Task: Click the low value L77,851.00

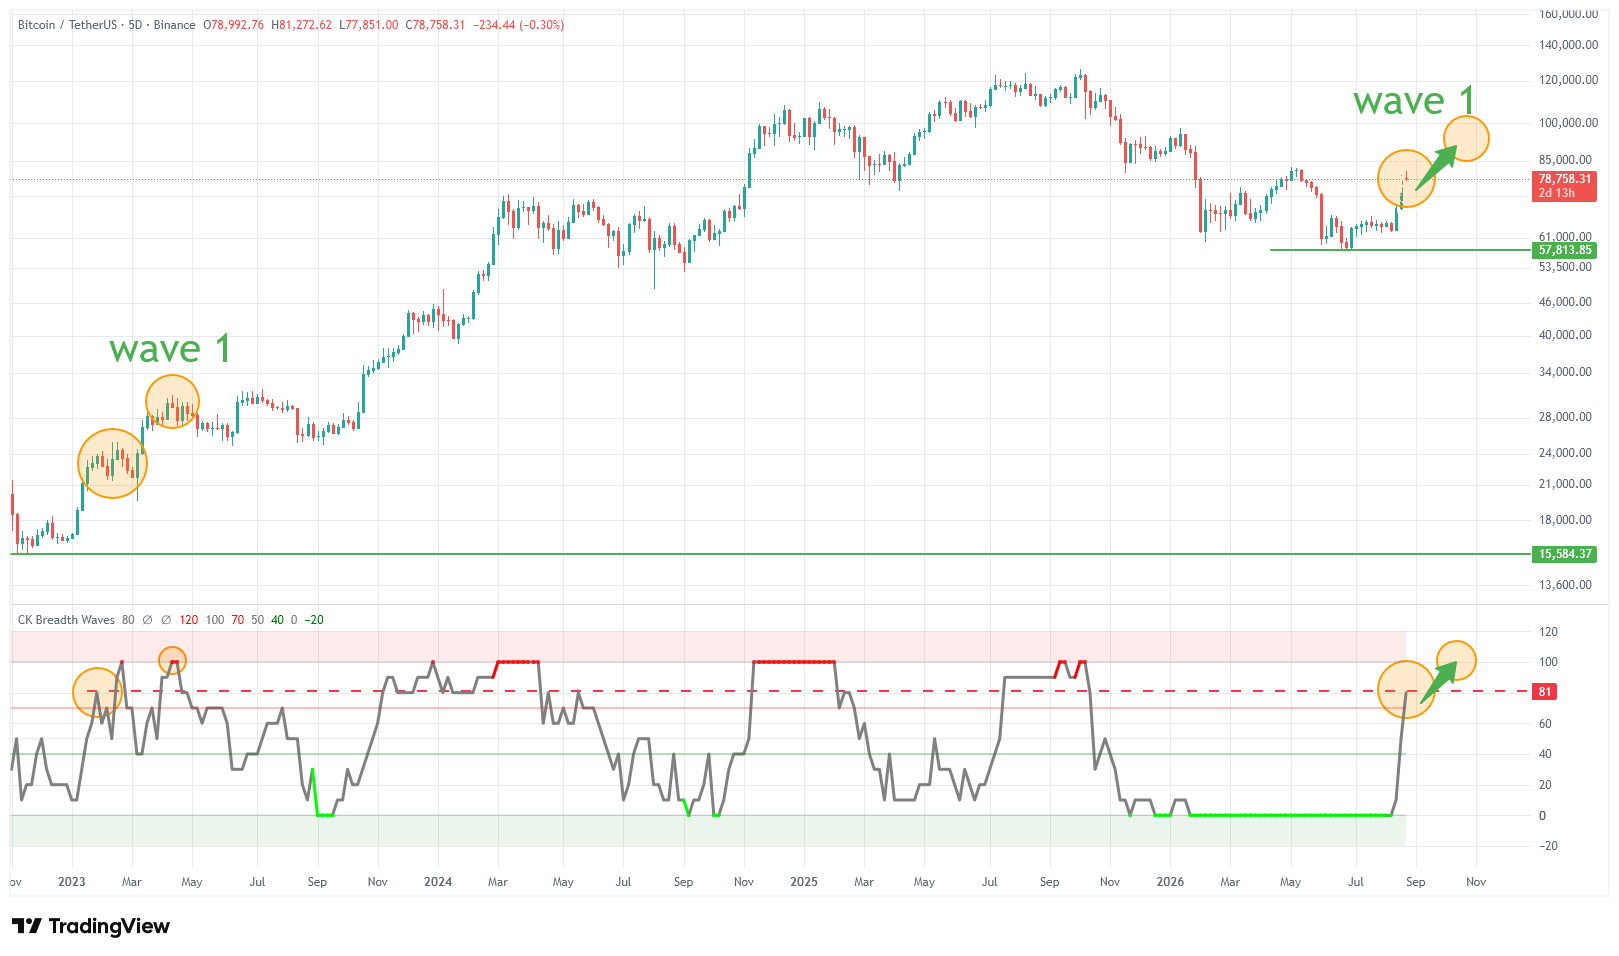Action: (369, 25)
